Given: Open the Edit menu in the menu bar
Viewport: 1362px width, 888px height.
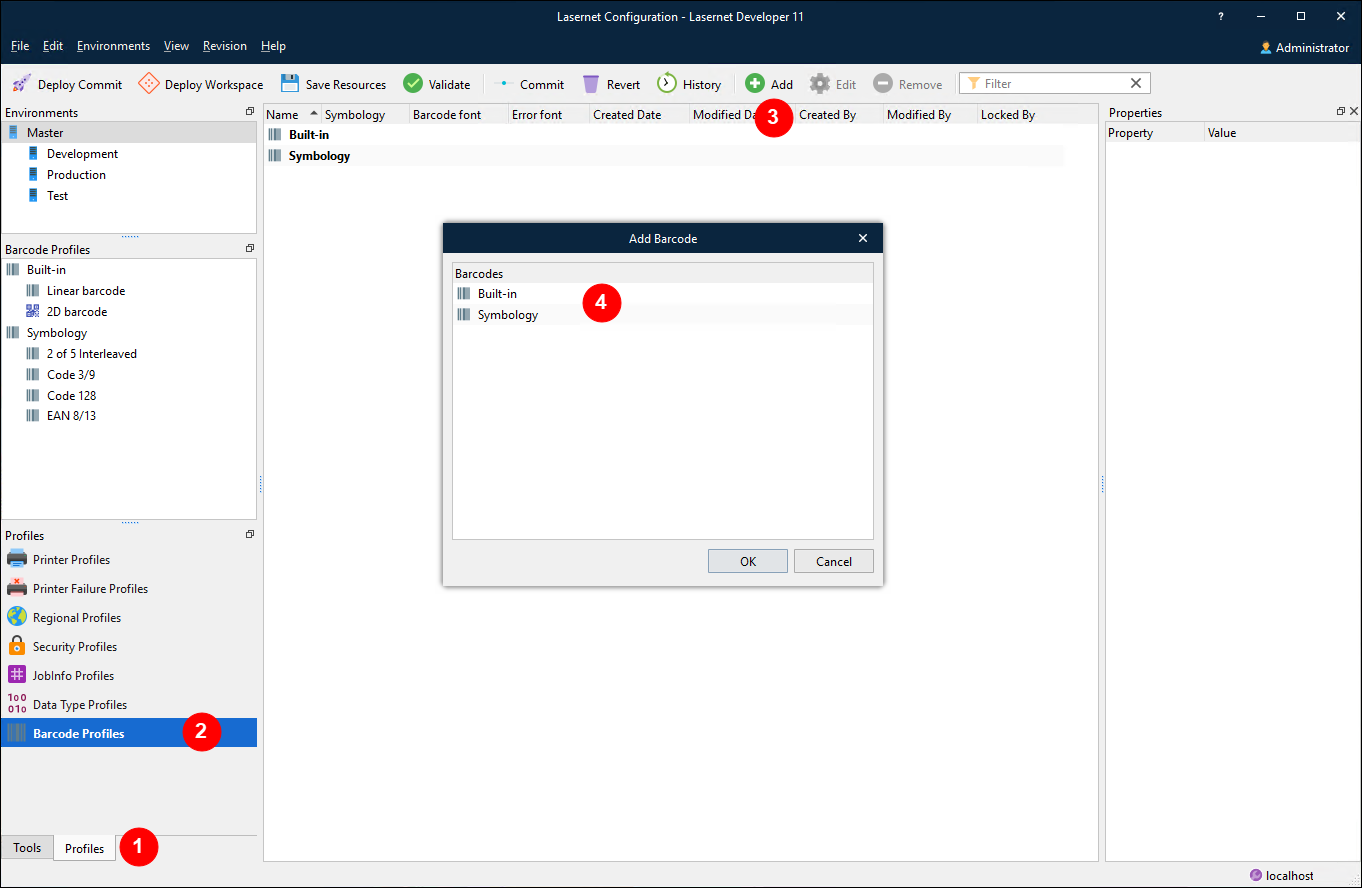Looking at the screenshot, I should (53, 46).
